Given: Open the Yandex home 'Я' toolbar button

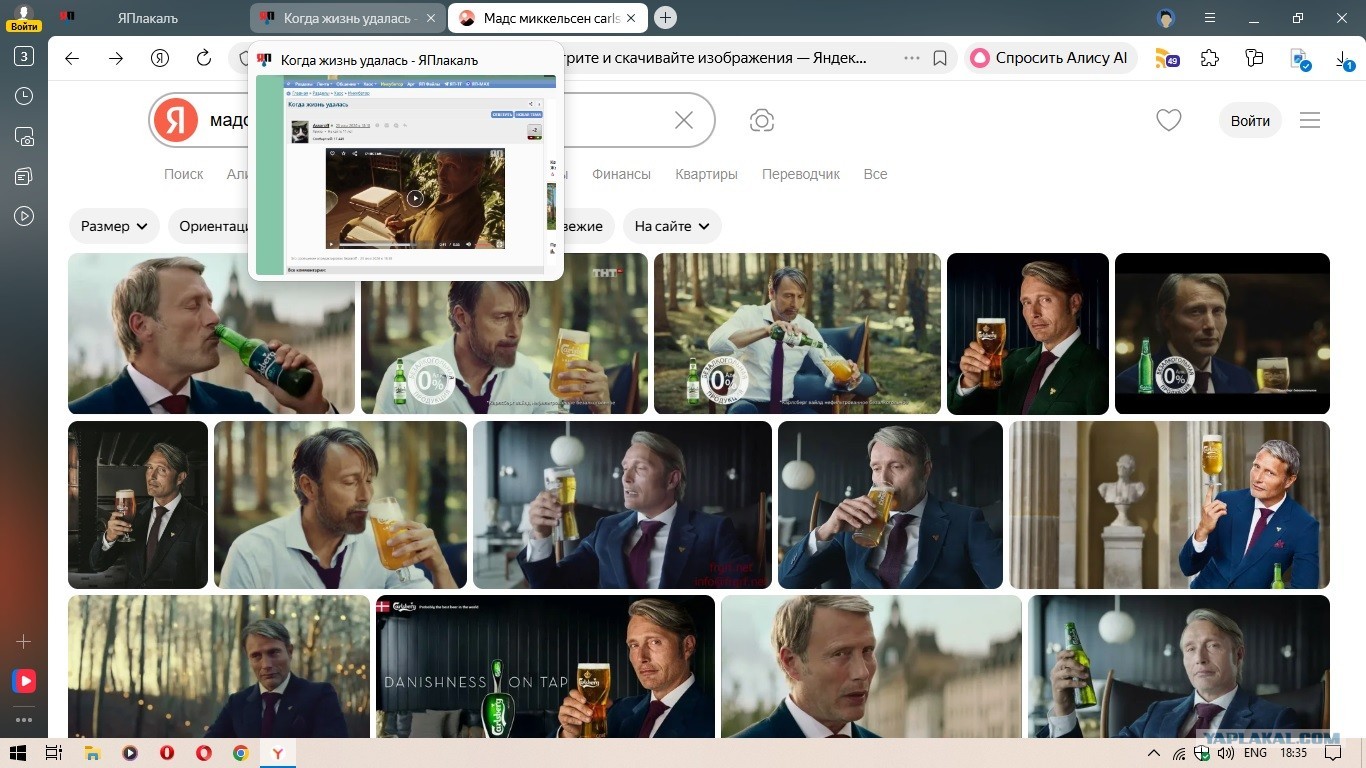Looking at the screenshot, I should [x=160, y=58].
